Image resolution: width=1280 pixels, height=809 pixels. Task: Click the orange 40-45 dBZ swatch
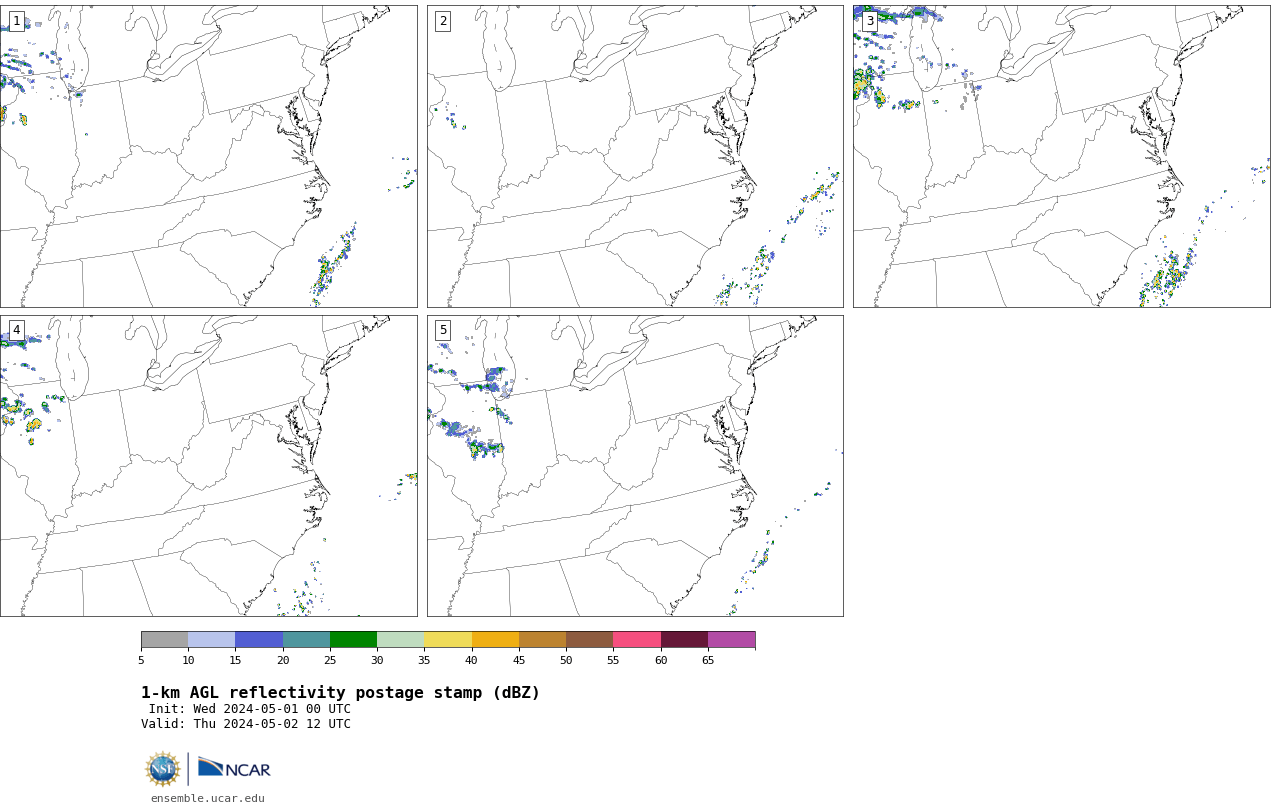pos(495,640)
